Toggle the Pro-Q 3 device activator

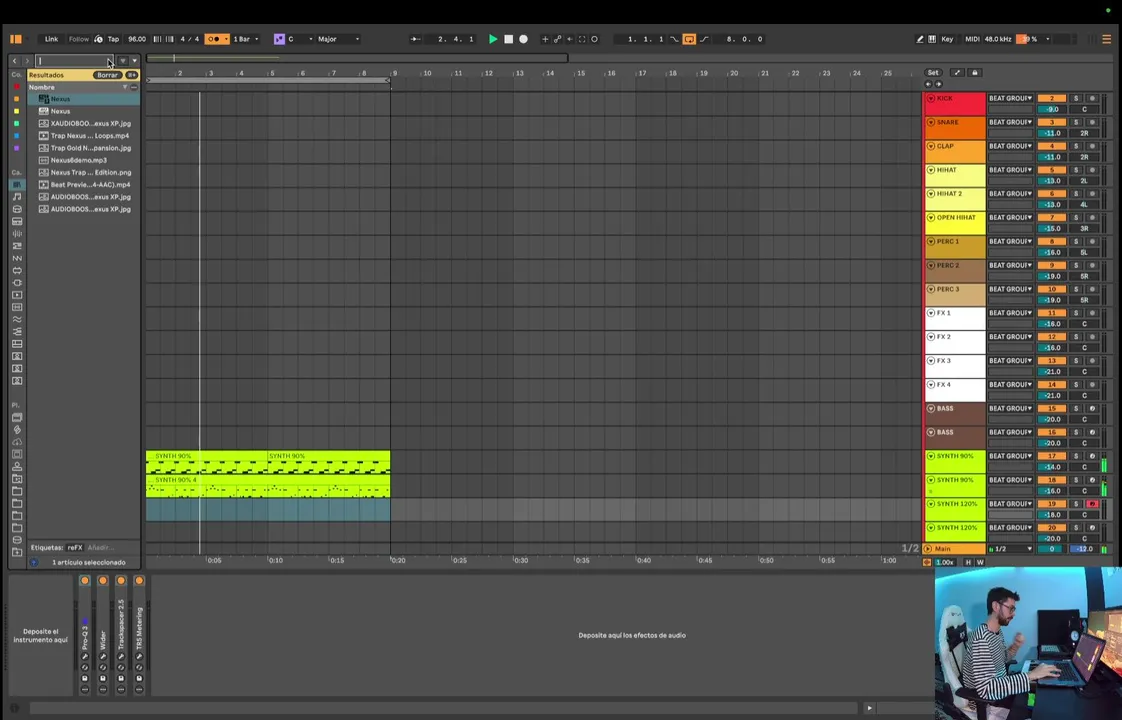(84, 580)
